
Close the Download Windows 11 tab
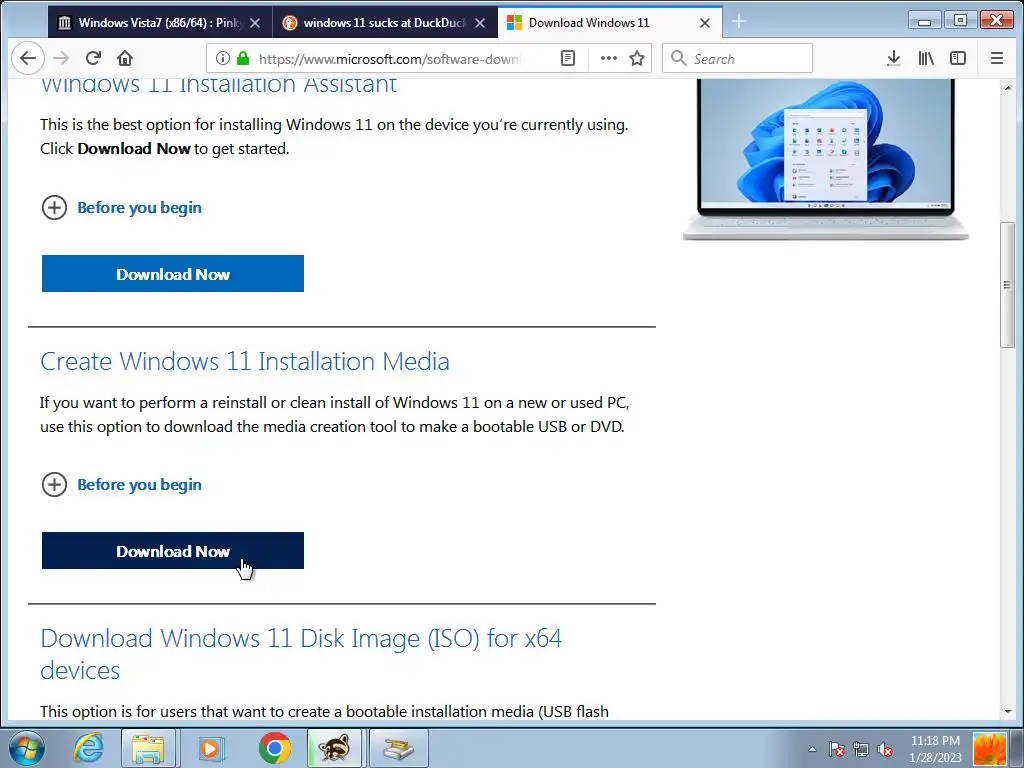coord(705,23)
